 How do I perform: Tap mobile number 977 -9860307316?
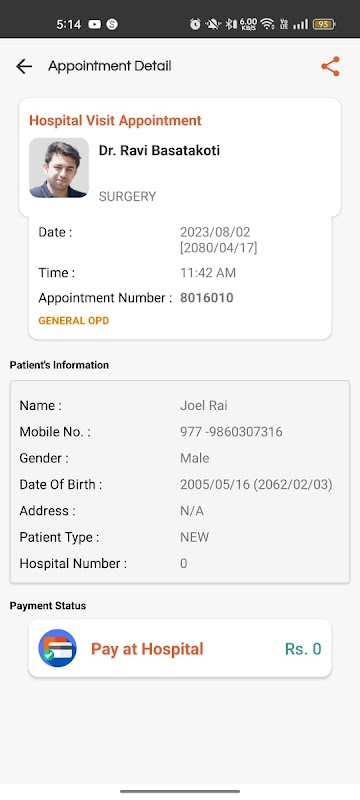coord(231,432)
